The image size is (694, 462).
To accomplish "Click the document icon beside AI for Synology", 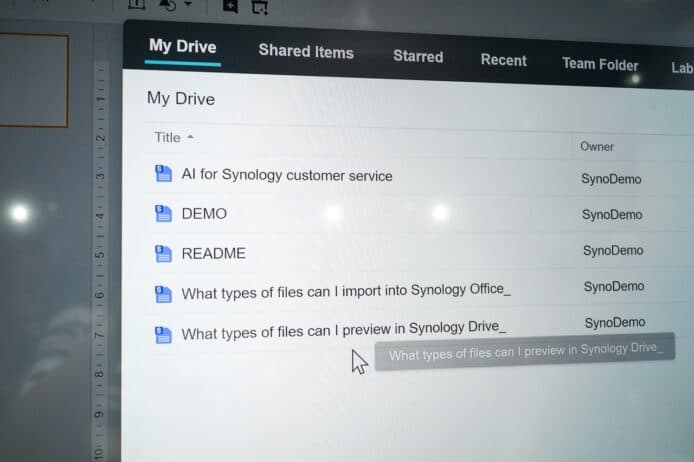I will (163, 174).
